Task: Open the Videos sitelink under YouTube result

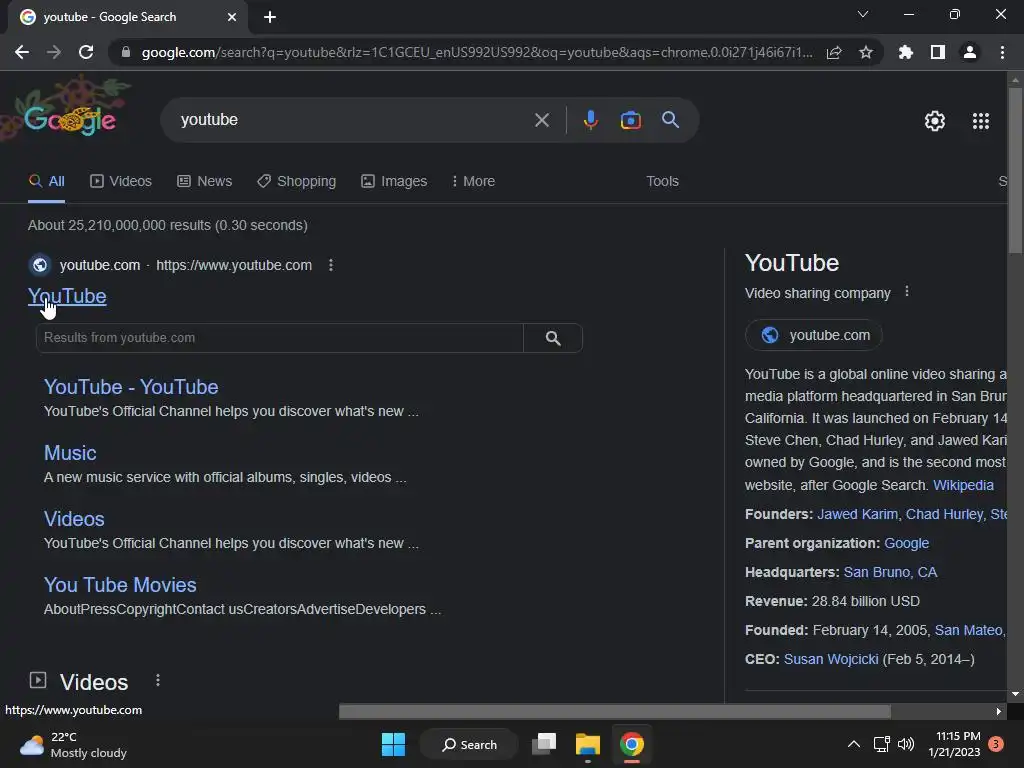Action: (74, 519)
